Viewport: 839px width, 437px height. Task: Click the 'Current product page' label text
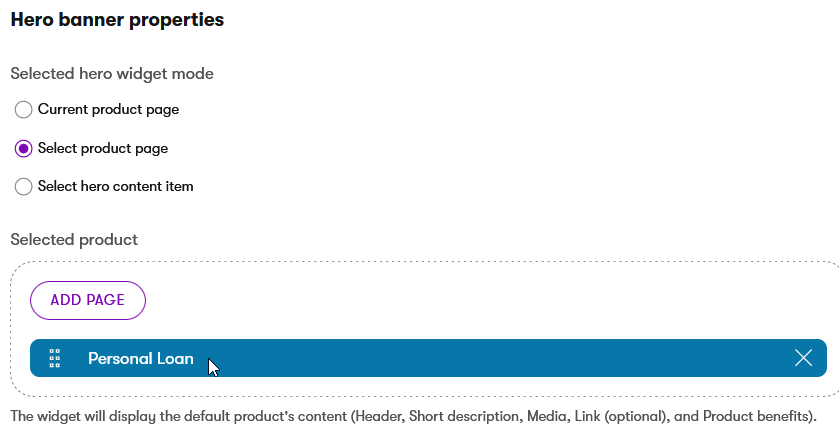pyautogui.click(x=108, y=110)
